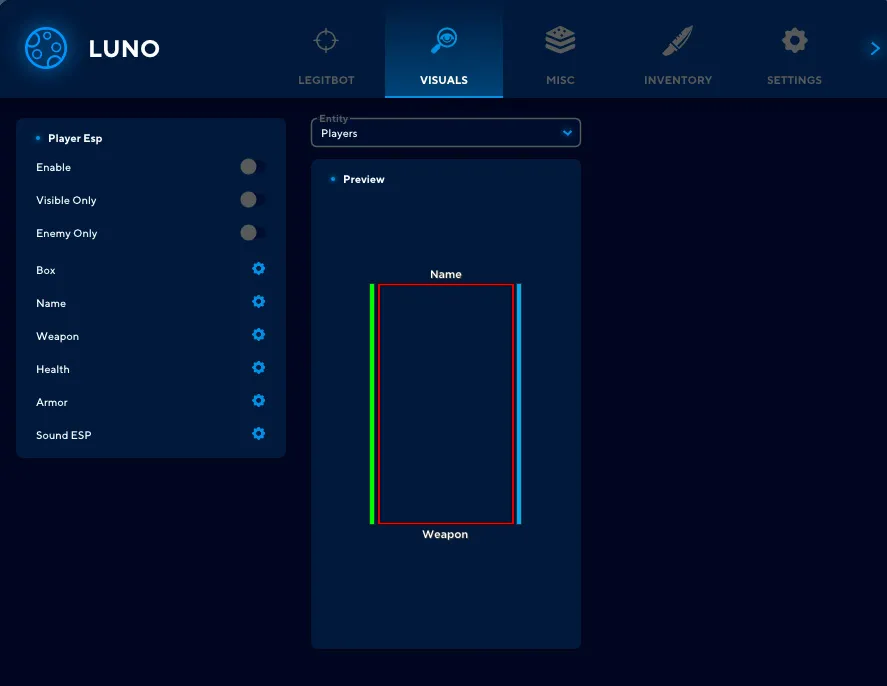Click the blue armor bar in preview
The image size is (887, 686).
(x=519, y=404)
